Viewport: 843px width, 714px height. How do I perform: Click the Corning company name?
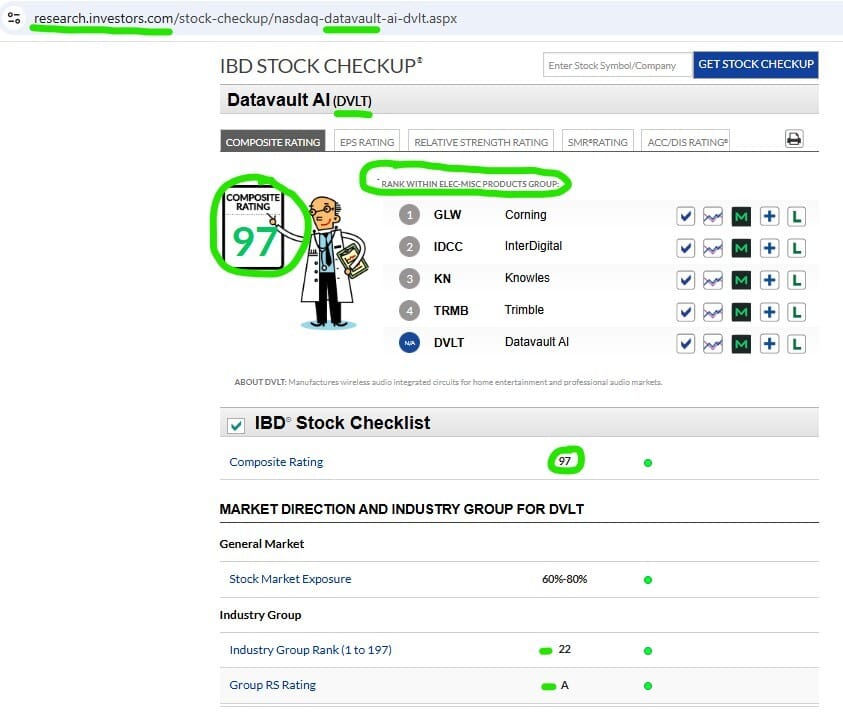525,215
